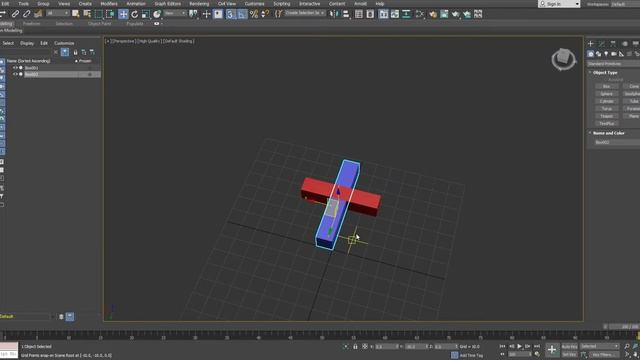Select the Rotate transform tool
The height and width of the screenshot is (360, 640).
tap(134, 14)
